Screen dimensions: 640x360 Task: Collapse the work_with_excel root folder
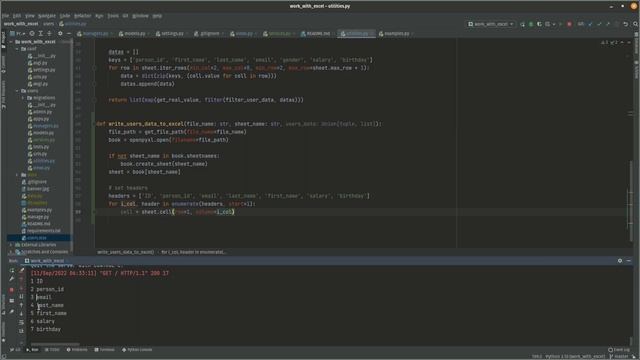[x=11, y=42]
